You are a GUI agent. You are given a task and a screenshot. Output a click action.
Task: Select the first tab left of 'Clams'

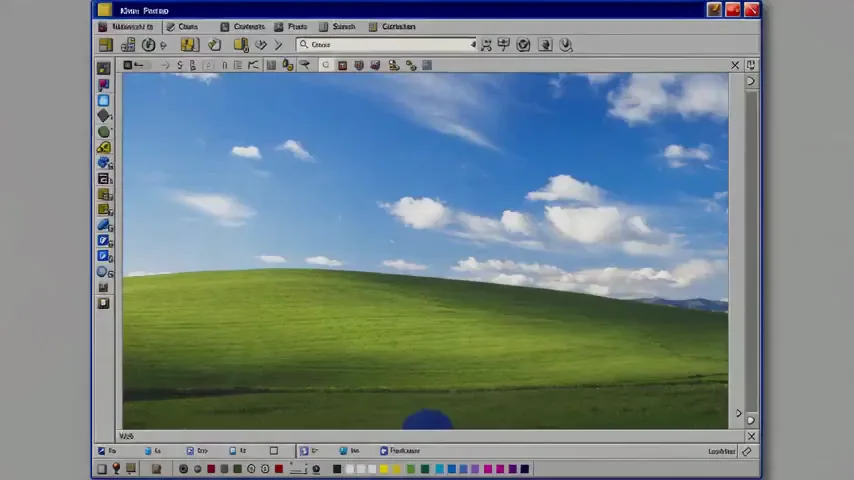tap(127, 27)
